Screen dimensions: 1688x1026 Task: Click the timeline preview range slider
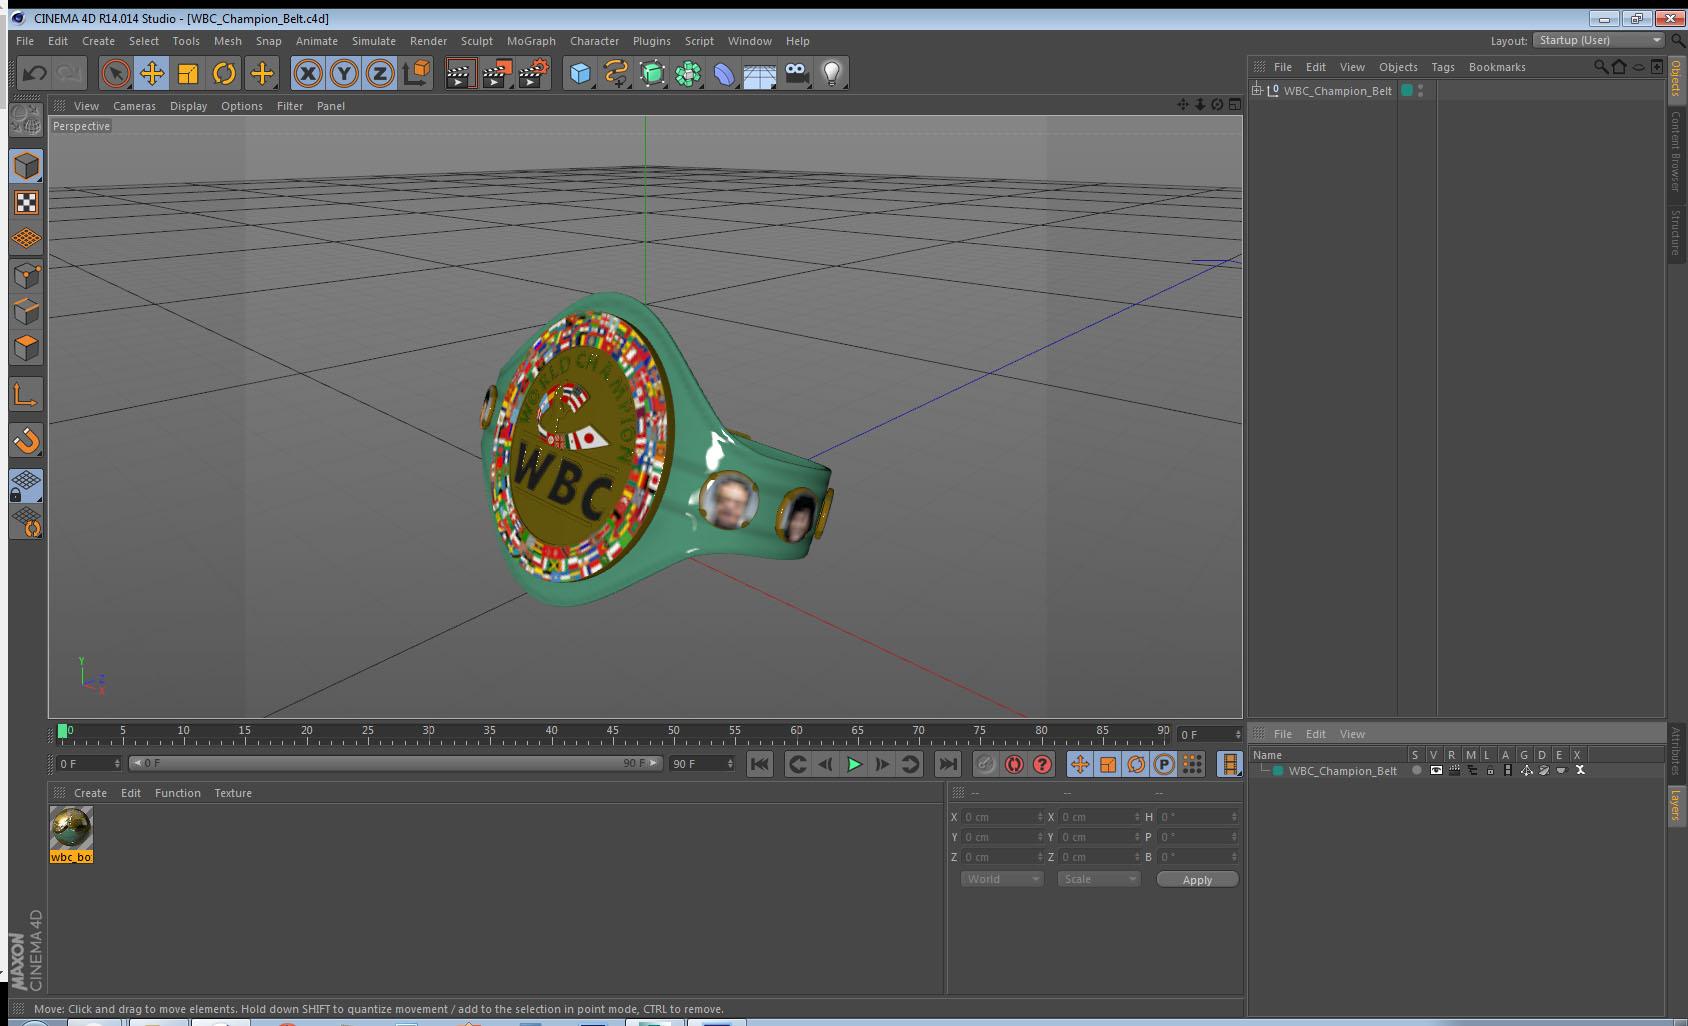tap(396, 763)
